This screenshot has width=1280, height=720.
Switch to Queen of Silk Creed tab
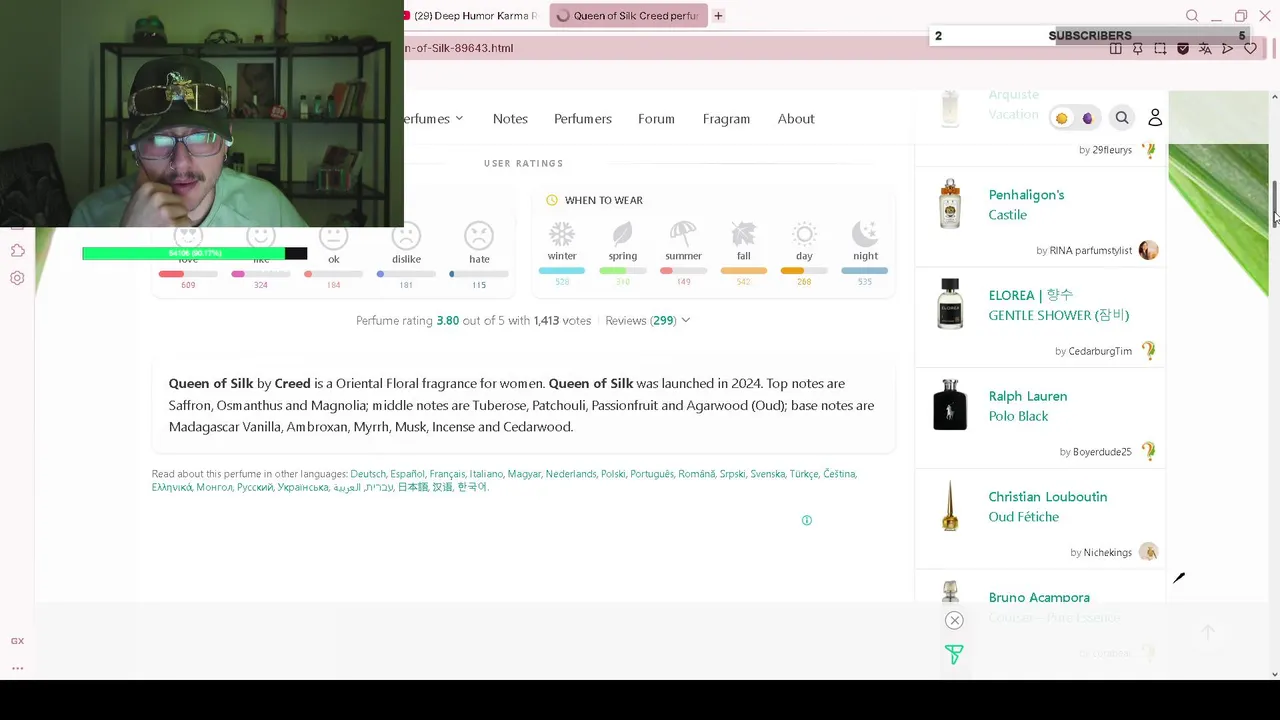[627, 16]
